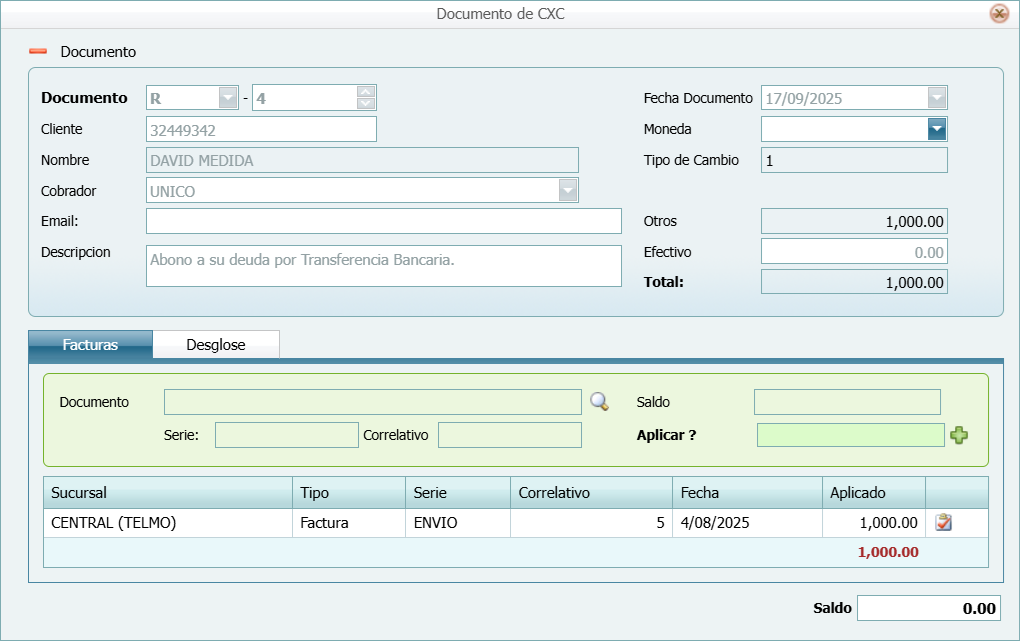1020x641 pixels.
Task: Click the edit icon in the Factura row
Action: tap(943, 522)
